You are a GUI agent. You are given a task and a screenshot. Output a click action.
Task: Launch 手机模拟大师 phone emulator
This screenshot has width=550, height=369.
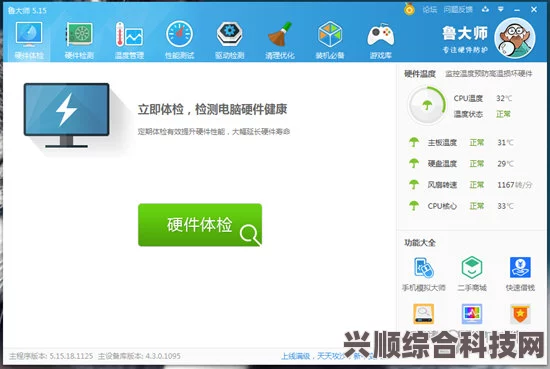[424, 274]
